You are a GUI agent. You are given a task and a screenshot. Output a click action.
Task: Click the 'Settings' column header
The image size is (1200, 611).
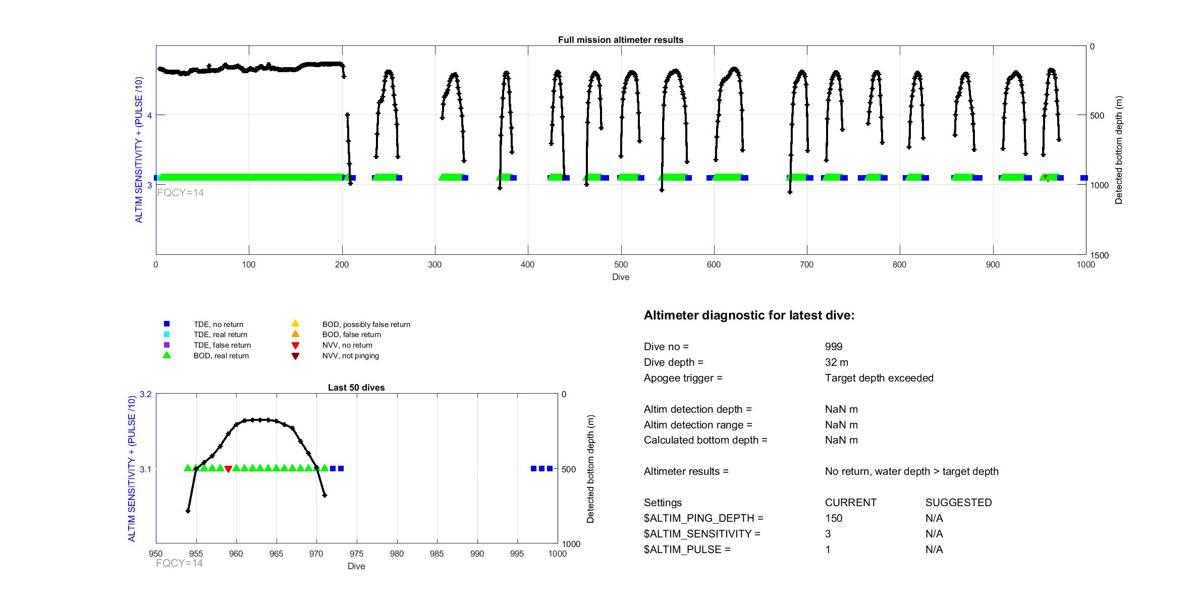[x=663, y=503]
